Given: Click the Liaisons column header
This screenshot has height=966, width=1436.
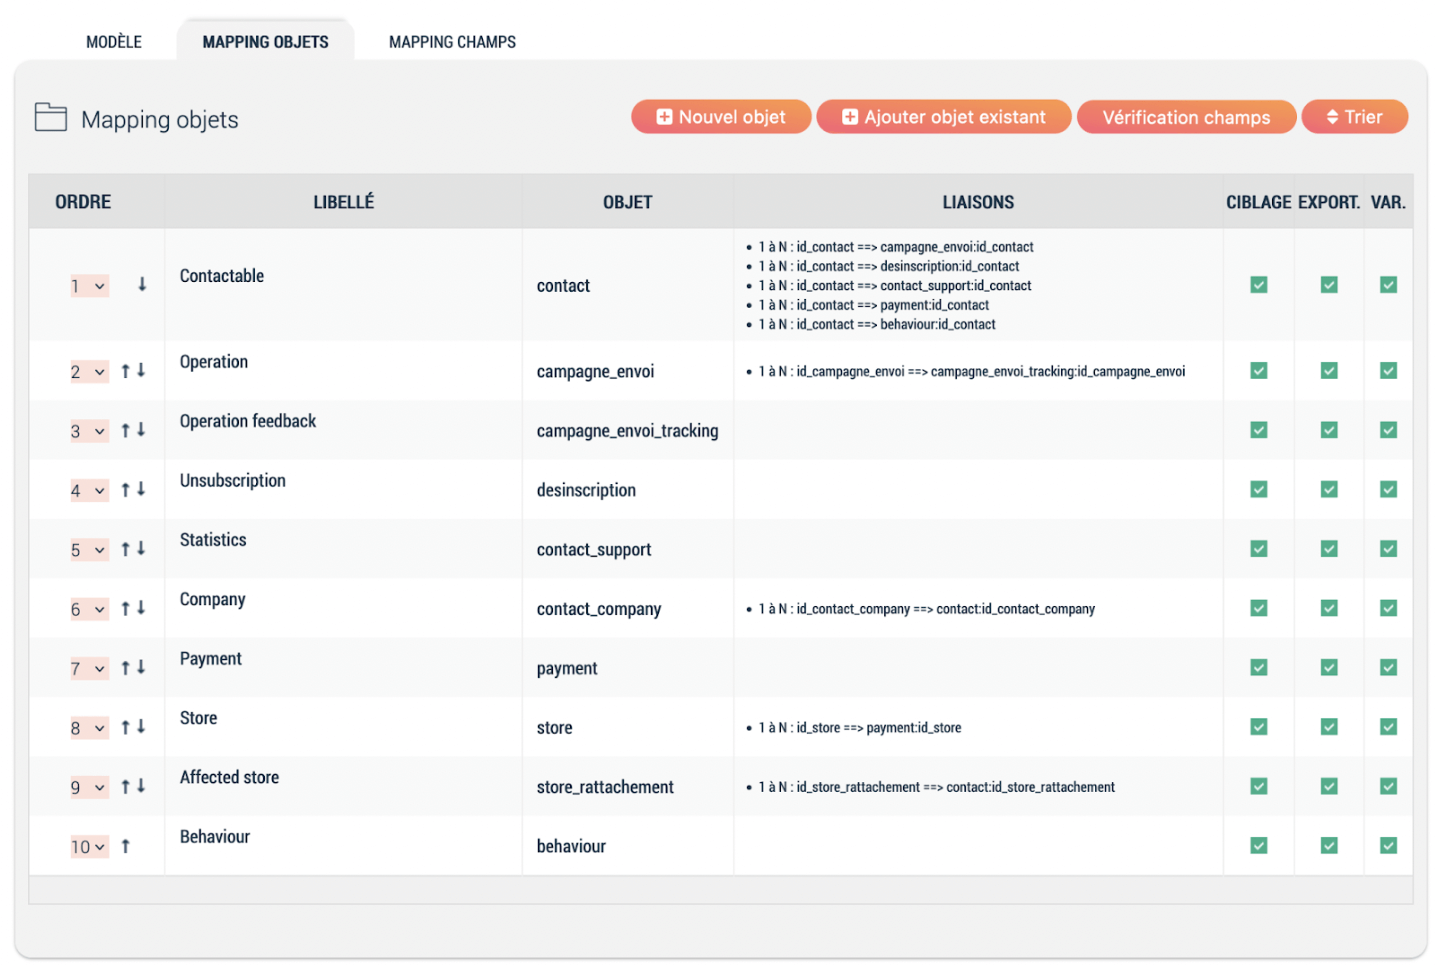Looking at the screenshot, I should (978, 202).
